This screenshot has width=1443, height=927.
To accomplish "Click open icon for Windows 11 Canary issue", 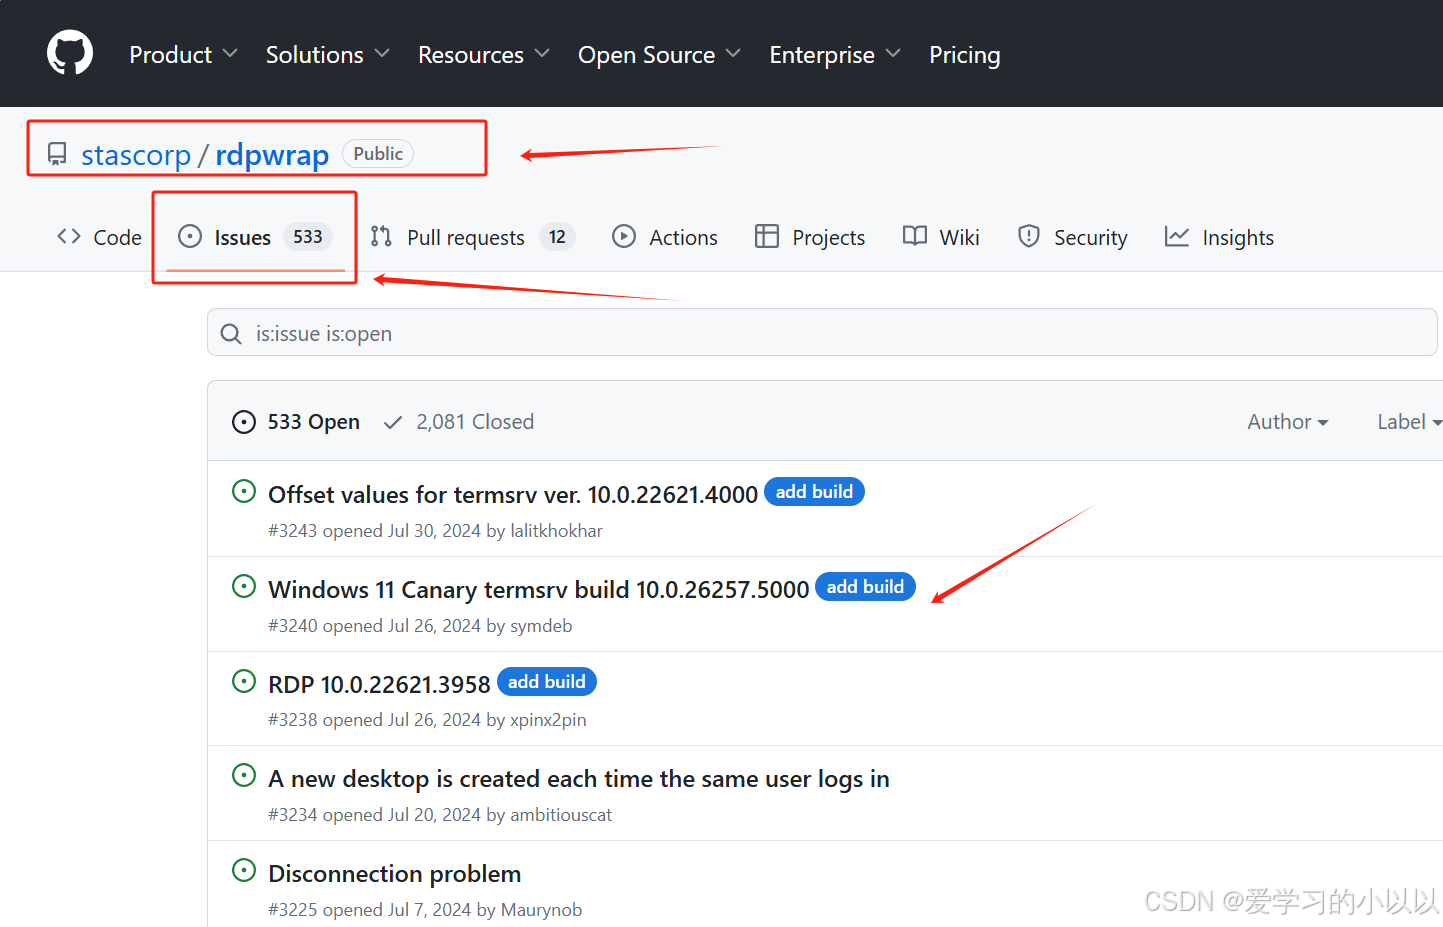I will [244, 586].
